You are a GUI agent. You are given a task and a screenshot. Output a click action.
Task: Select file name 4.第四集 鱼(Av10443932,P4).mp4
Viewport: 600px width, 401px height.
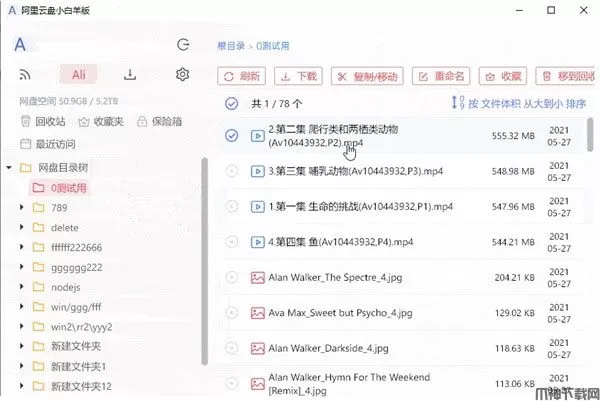[341, 242]
